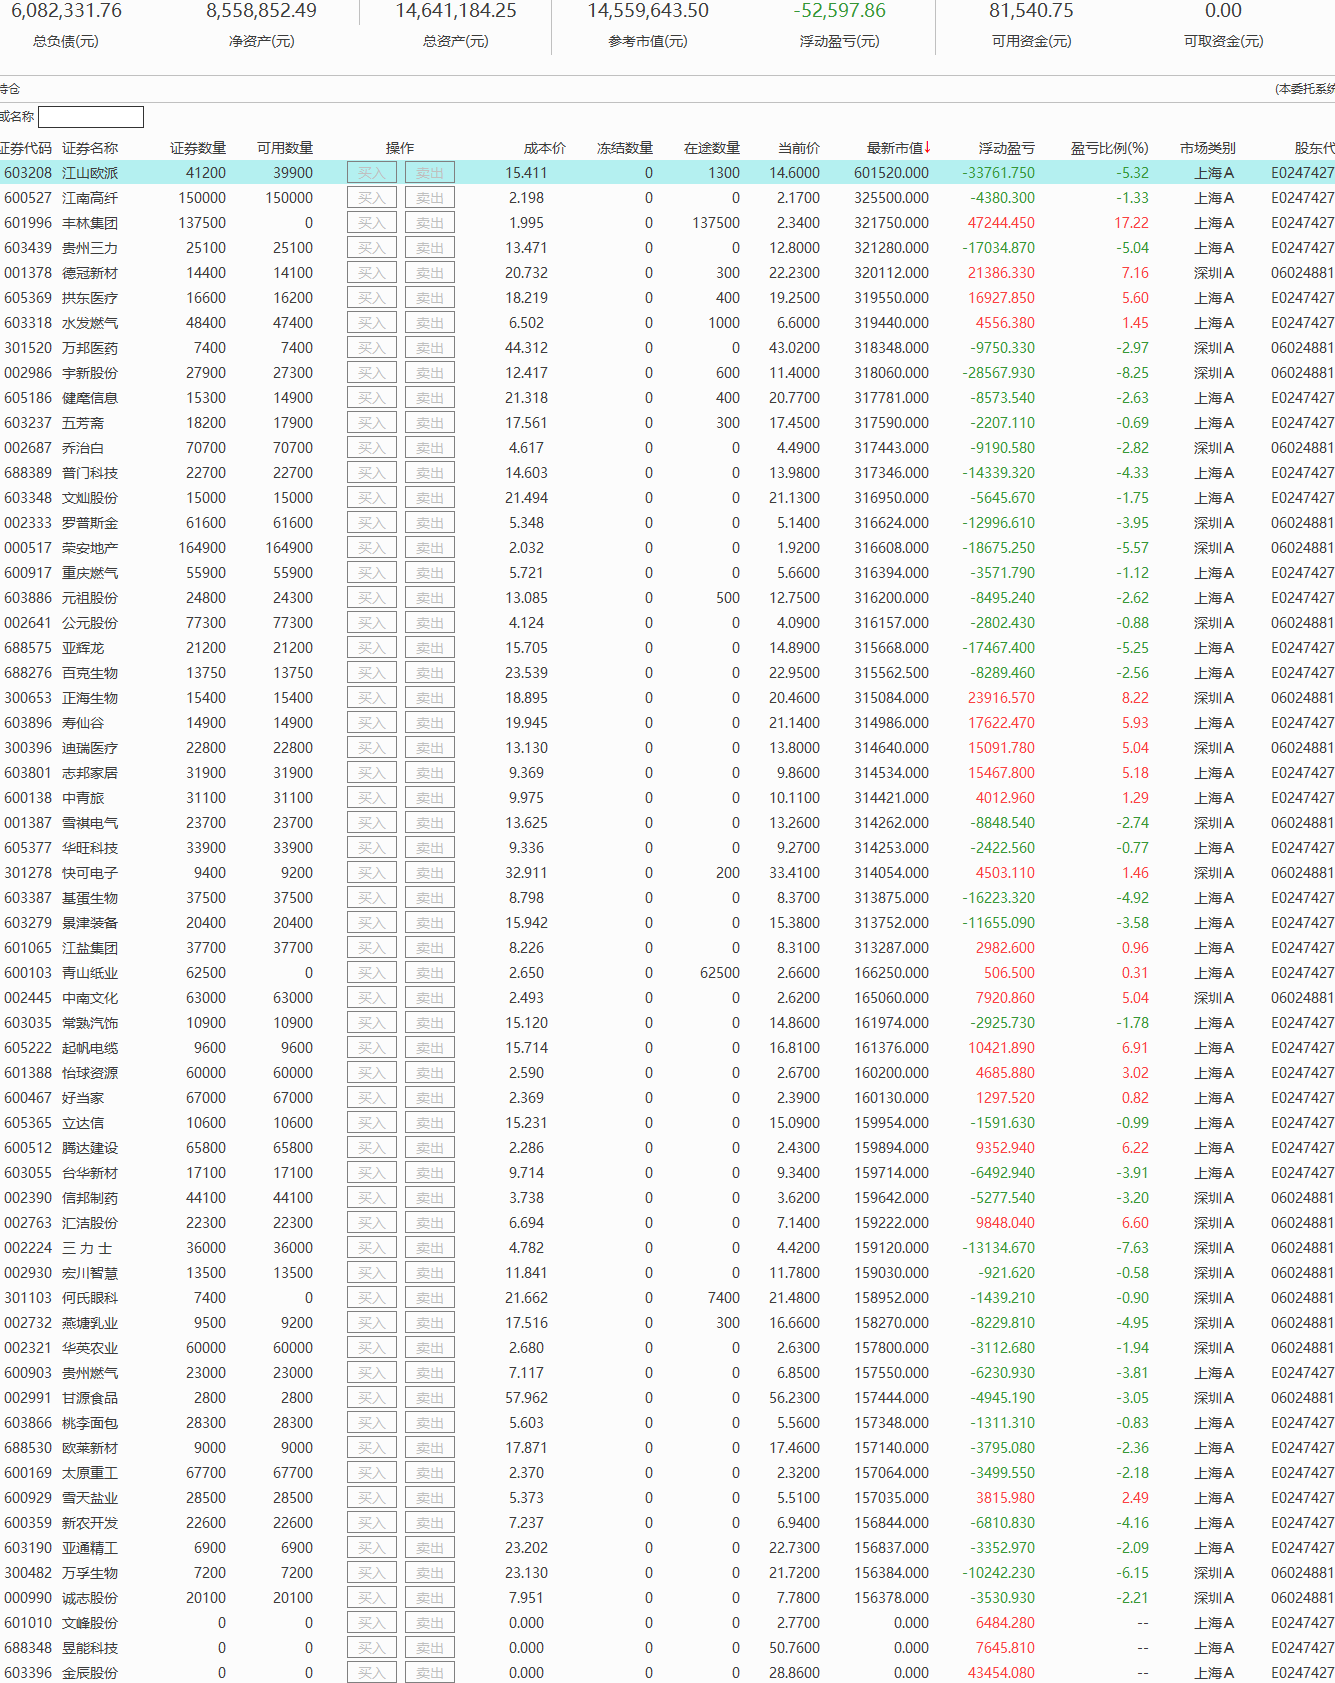The image size is (1335, 1683).
Task: Click the 成本价 column header
Action: pyautogui.click(x=544, y=148)
